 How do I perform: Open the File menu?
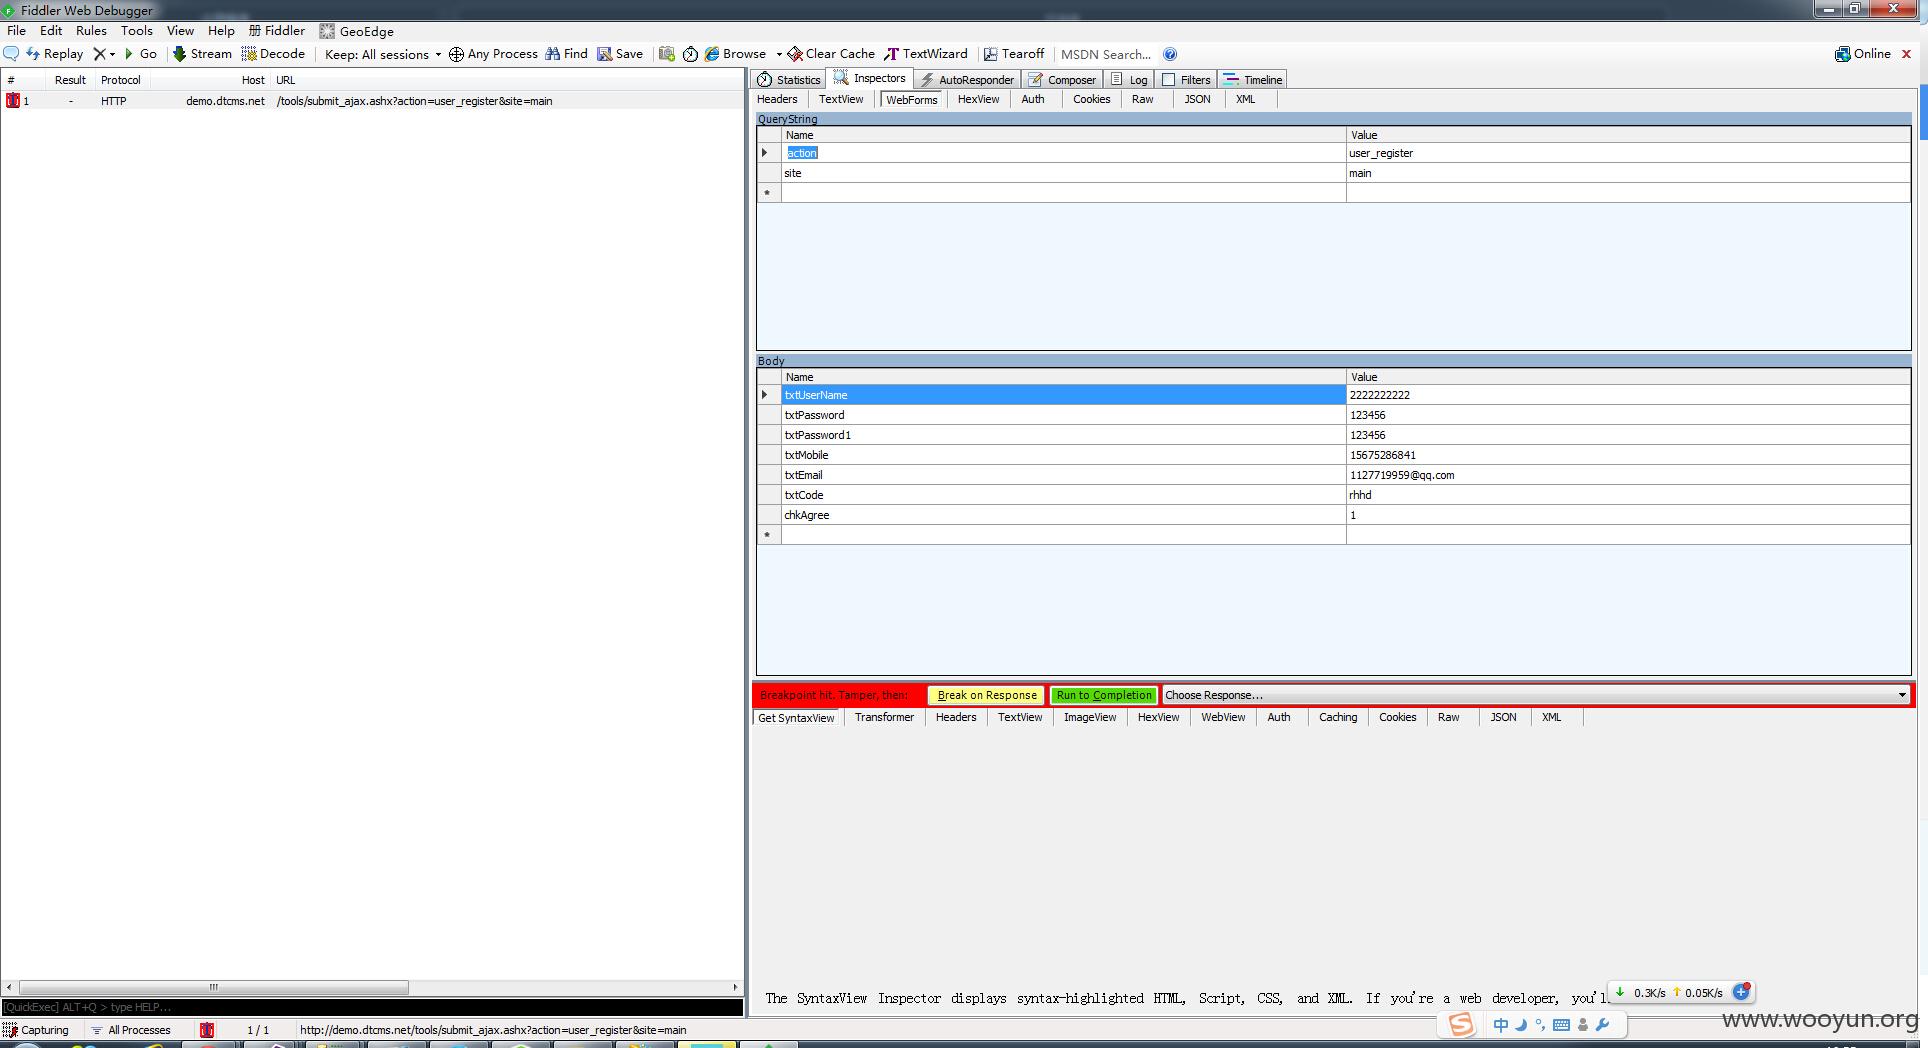(17, 31)
